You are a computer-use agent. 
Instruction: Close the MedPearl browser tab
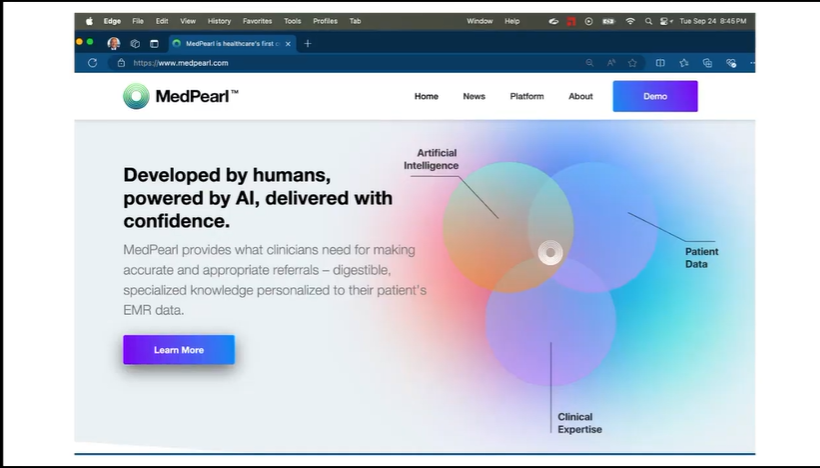pos(290,43)
